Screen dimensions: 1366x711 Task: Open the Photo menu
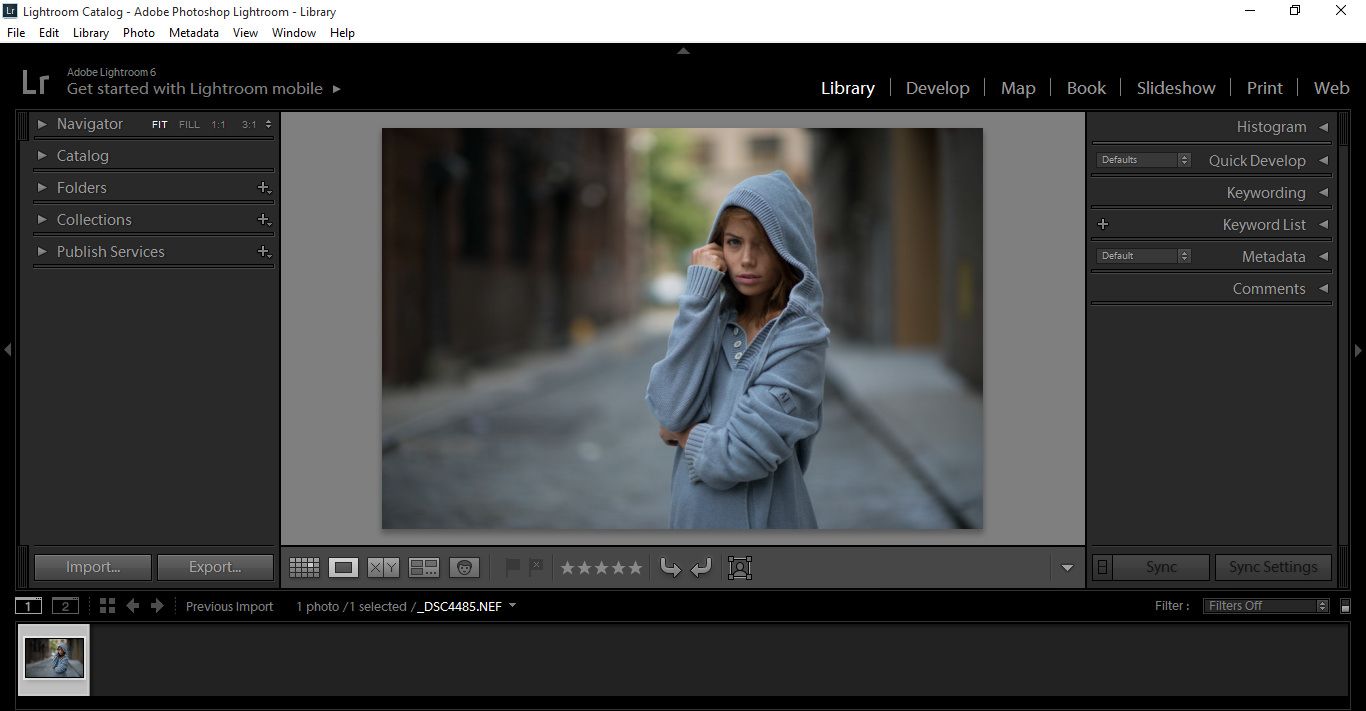tap(139, 33)
